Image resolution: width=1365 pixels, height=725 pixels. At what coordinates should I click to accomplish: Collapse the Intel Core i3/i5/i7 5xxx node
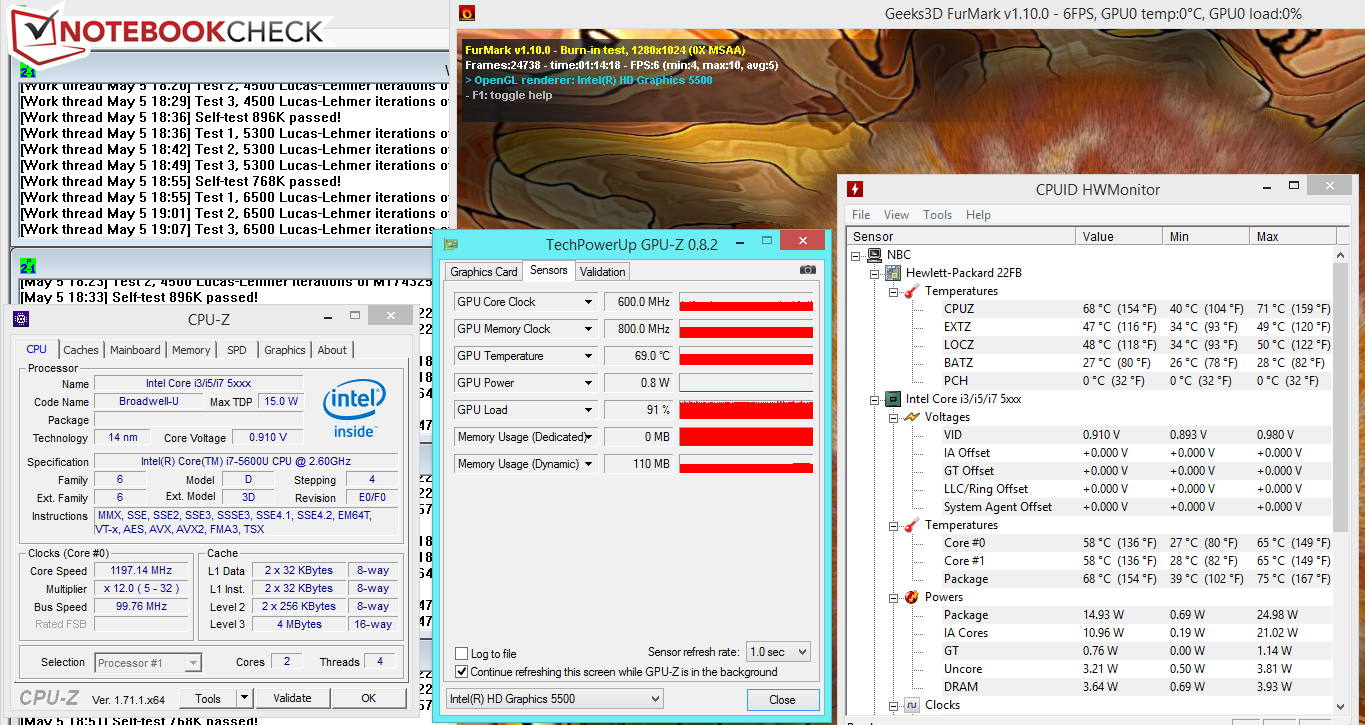tap(875, 399)
